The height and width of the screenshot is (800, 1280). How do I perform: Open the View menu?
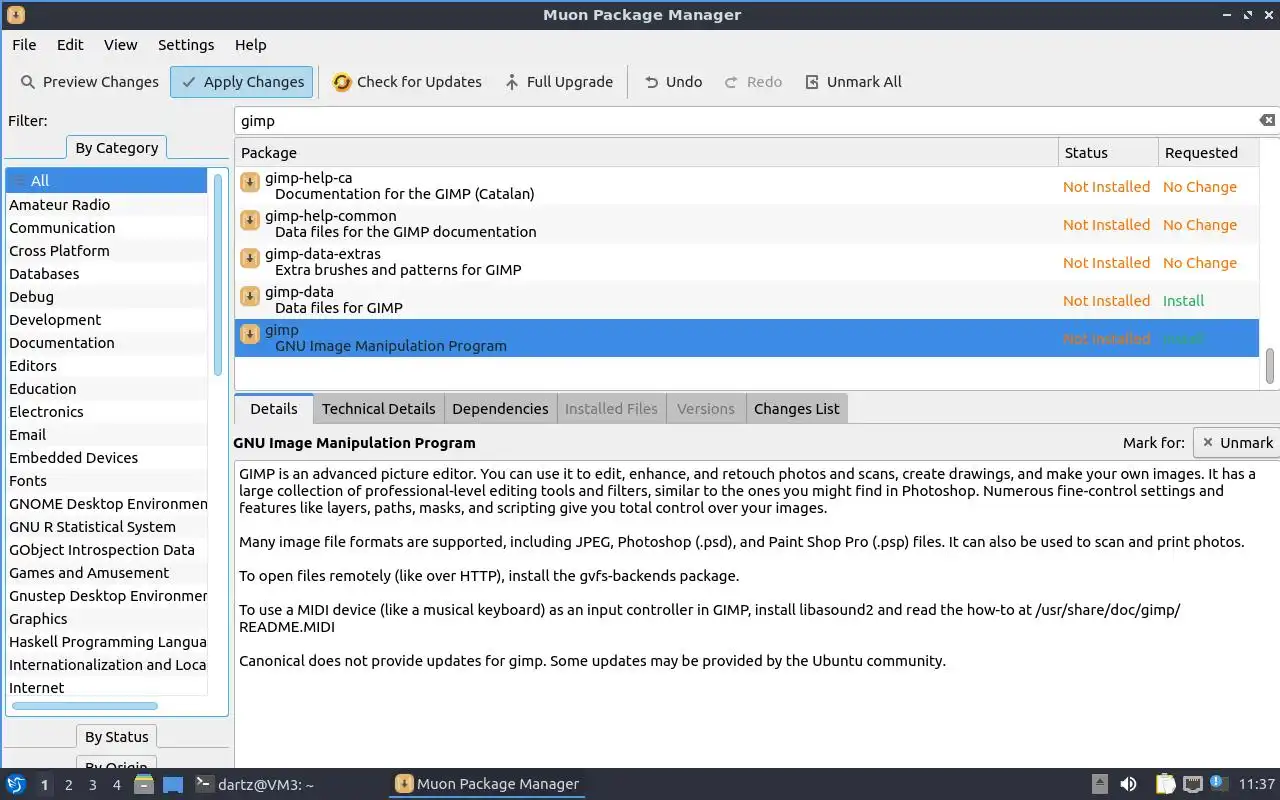click(x=121, y=45)
